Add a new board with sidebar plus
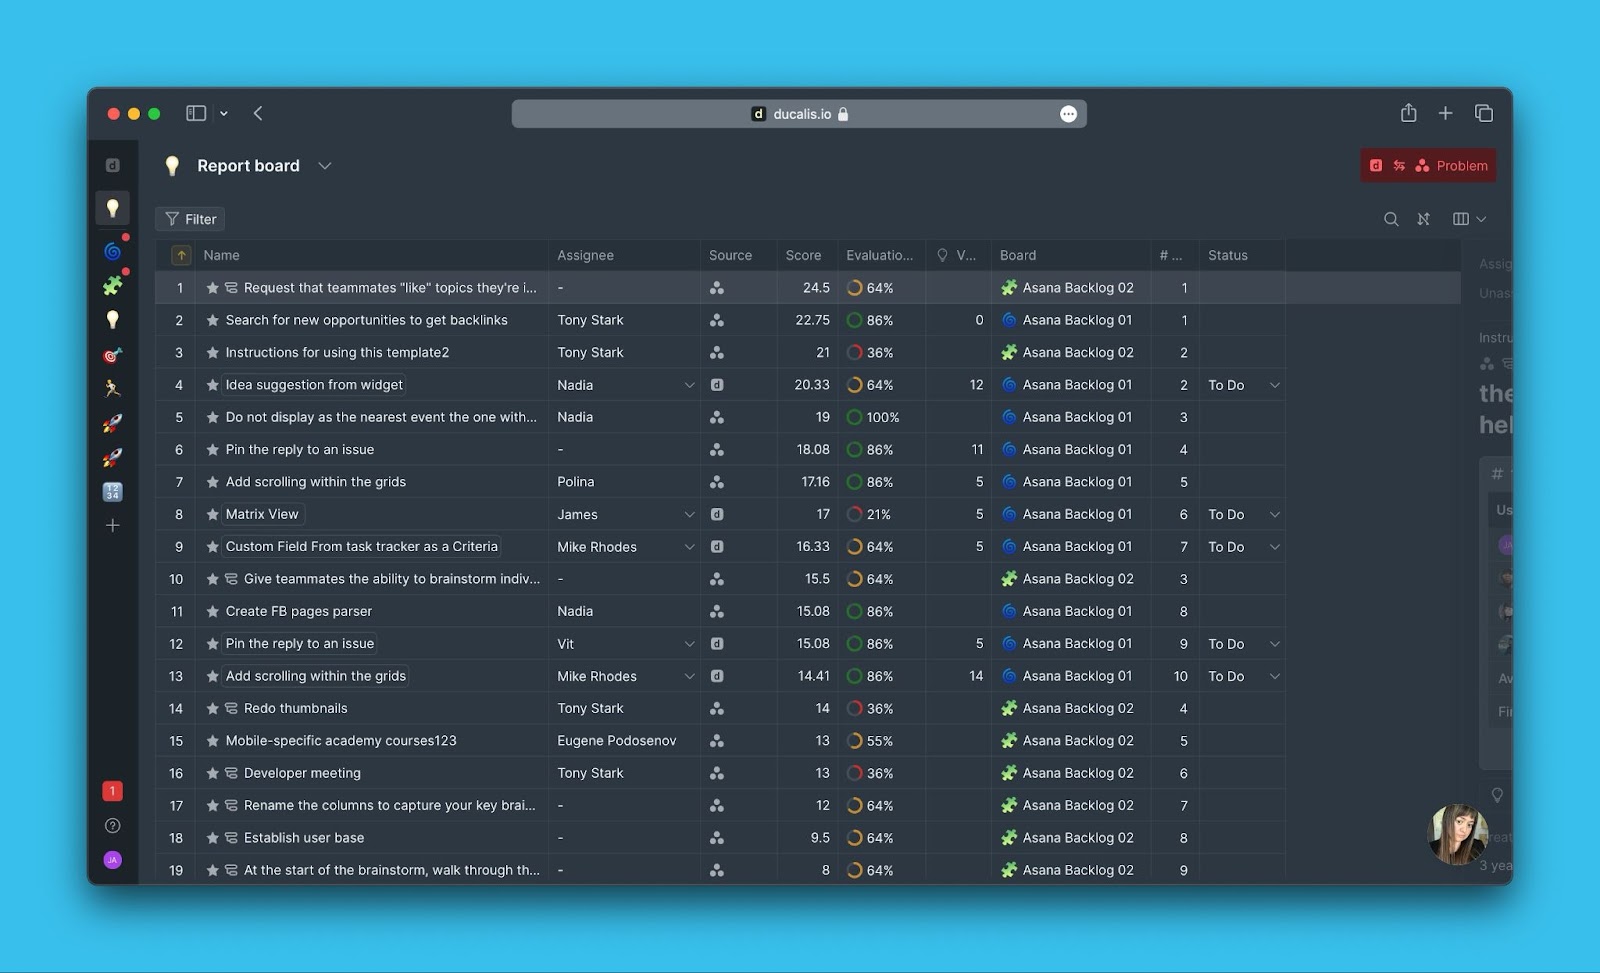 point(112,526)
